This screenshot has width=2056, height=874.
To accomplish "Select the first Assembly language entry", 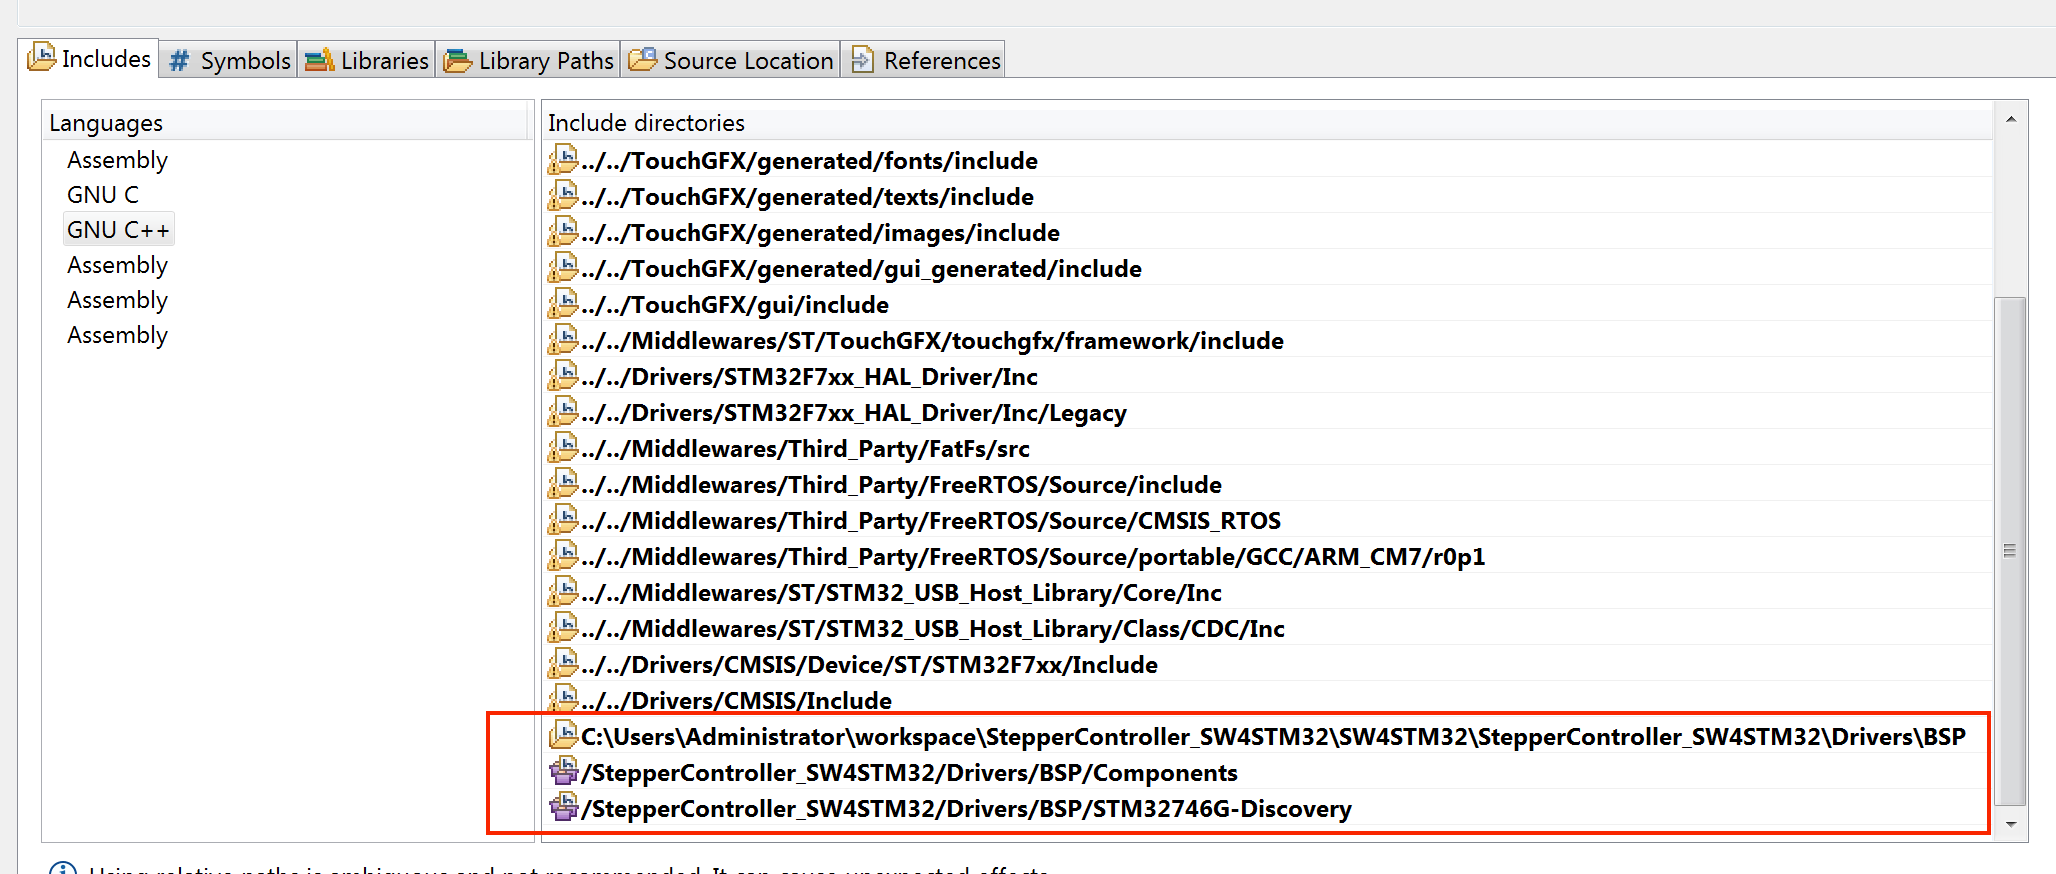I will 117,160.
